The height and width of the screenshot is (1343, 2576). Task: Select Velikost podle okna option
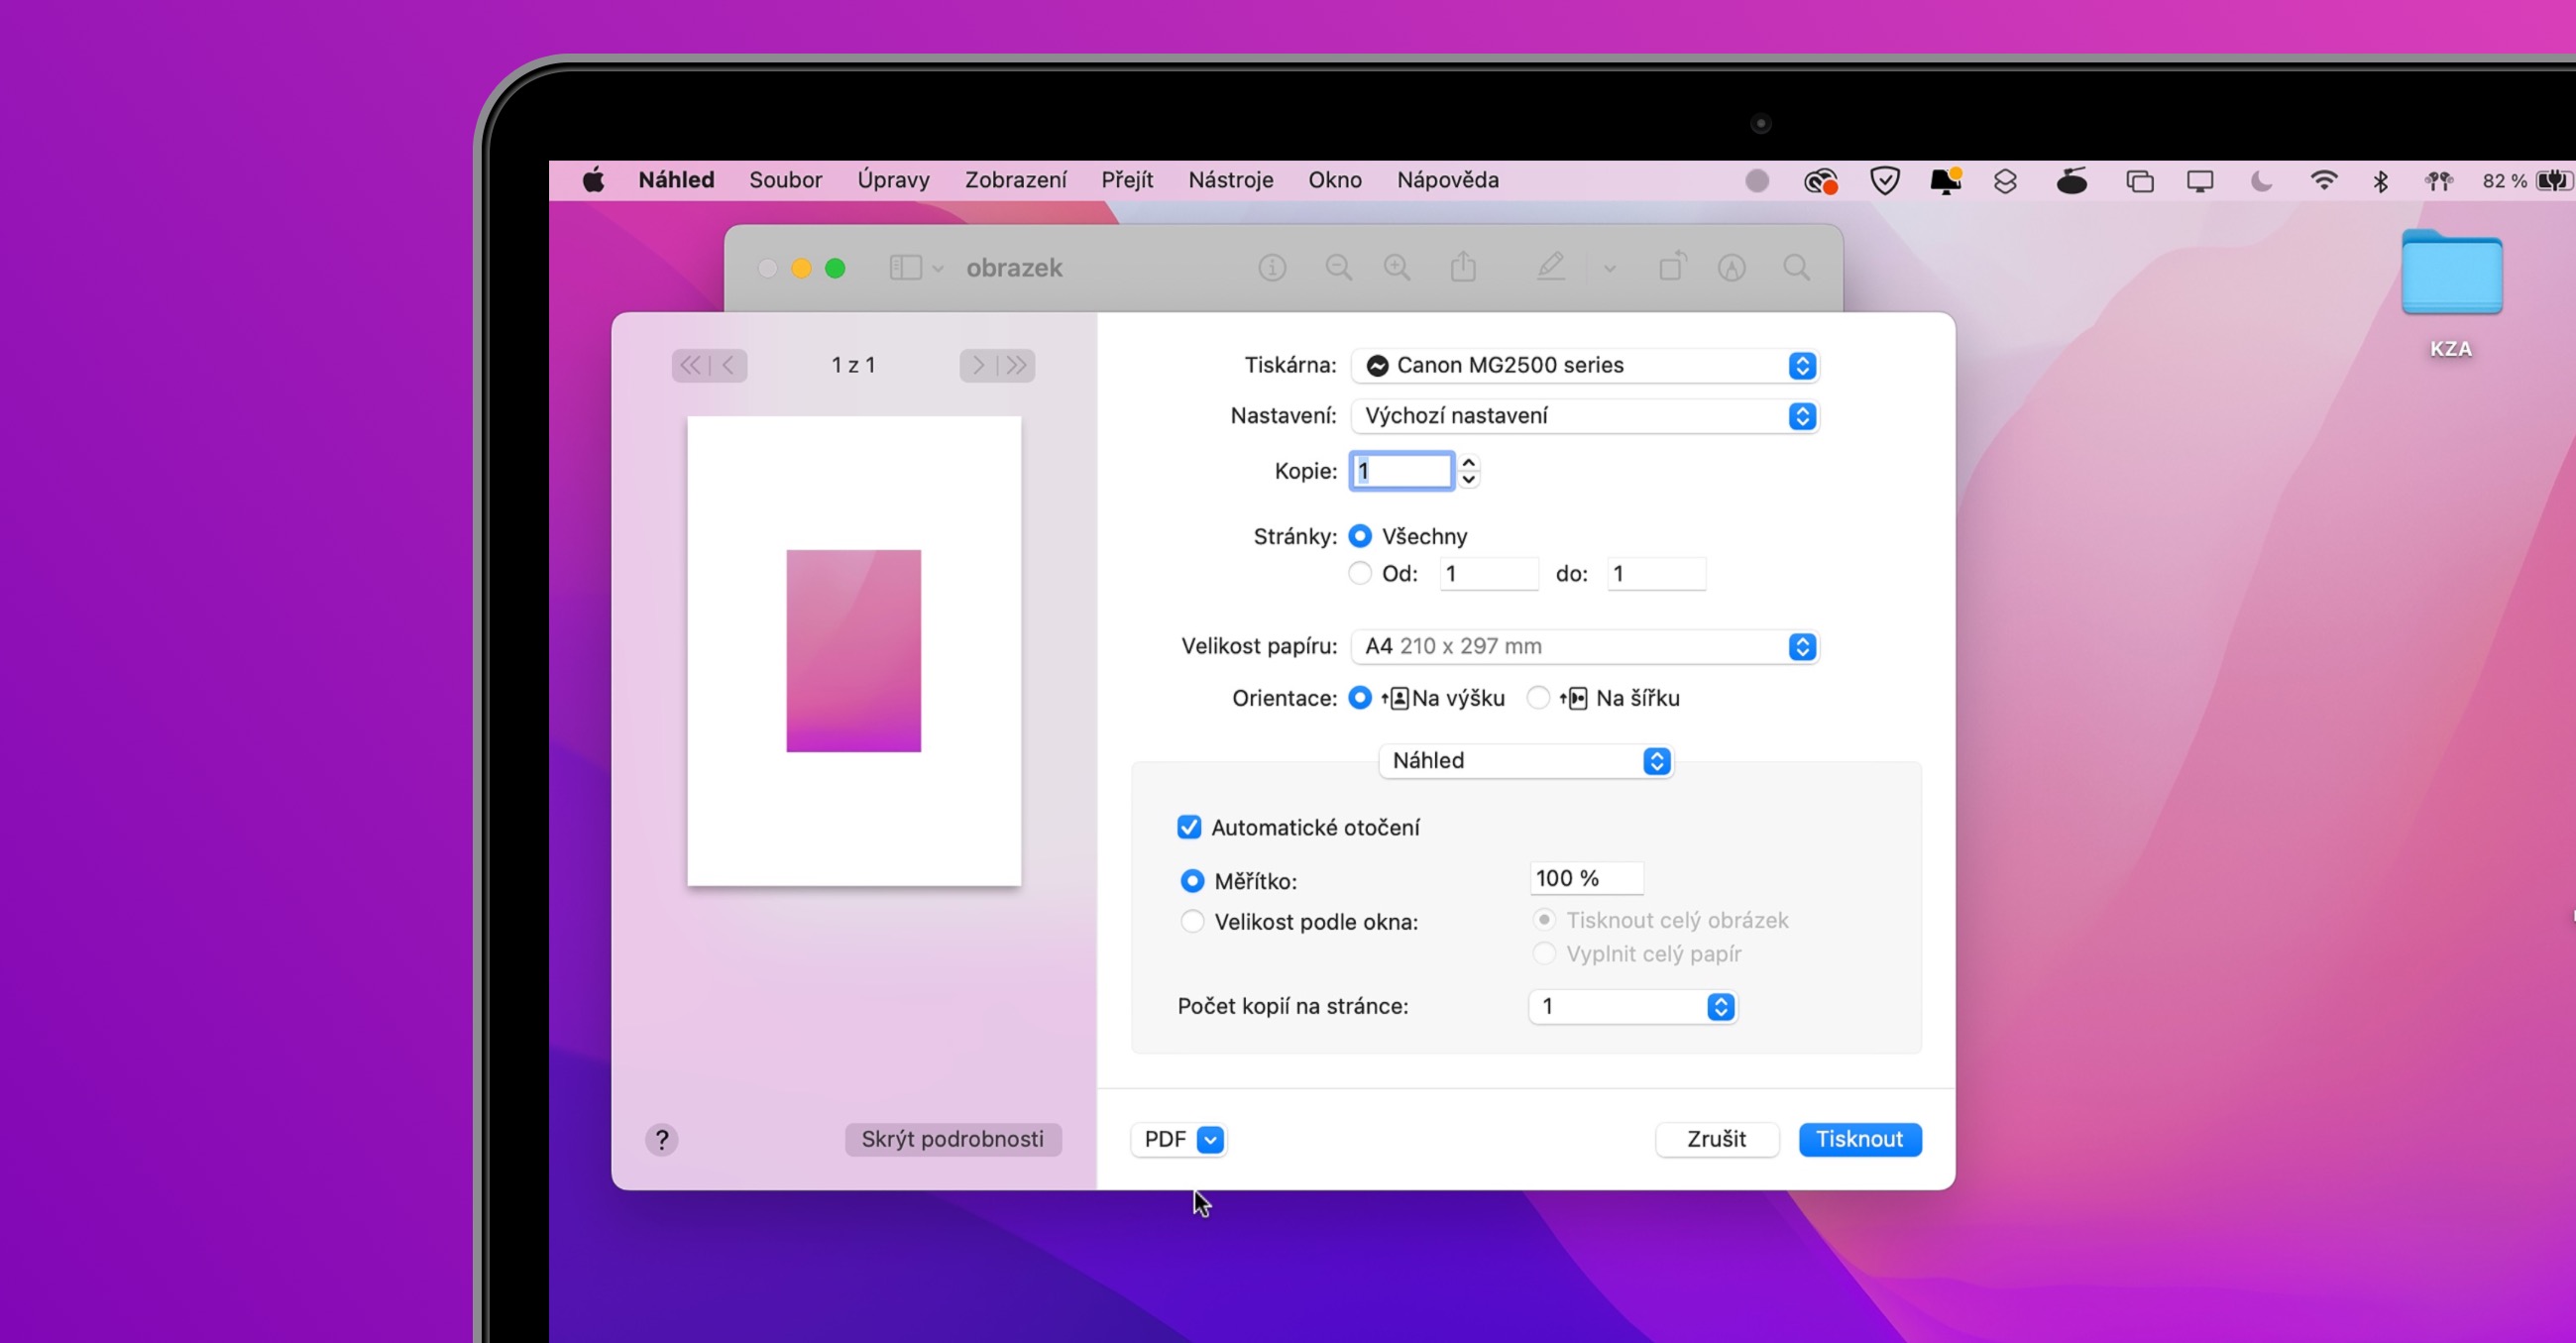(x=1192, y=921)
